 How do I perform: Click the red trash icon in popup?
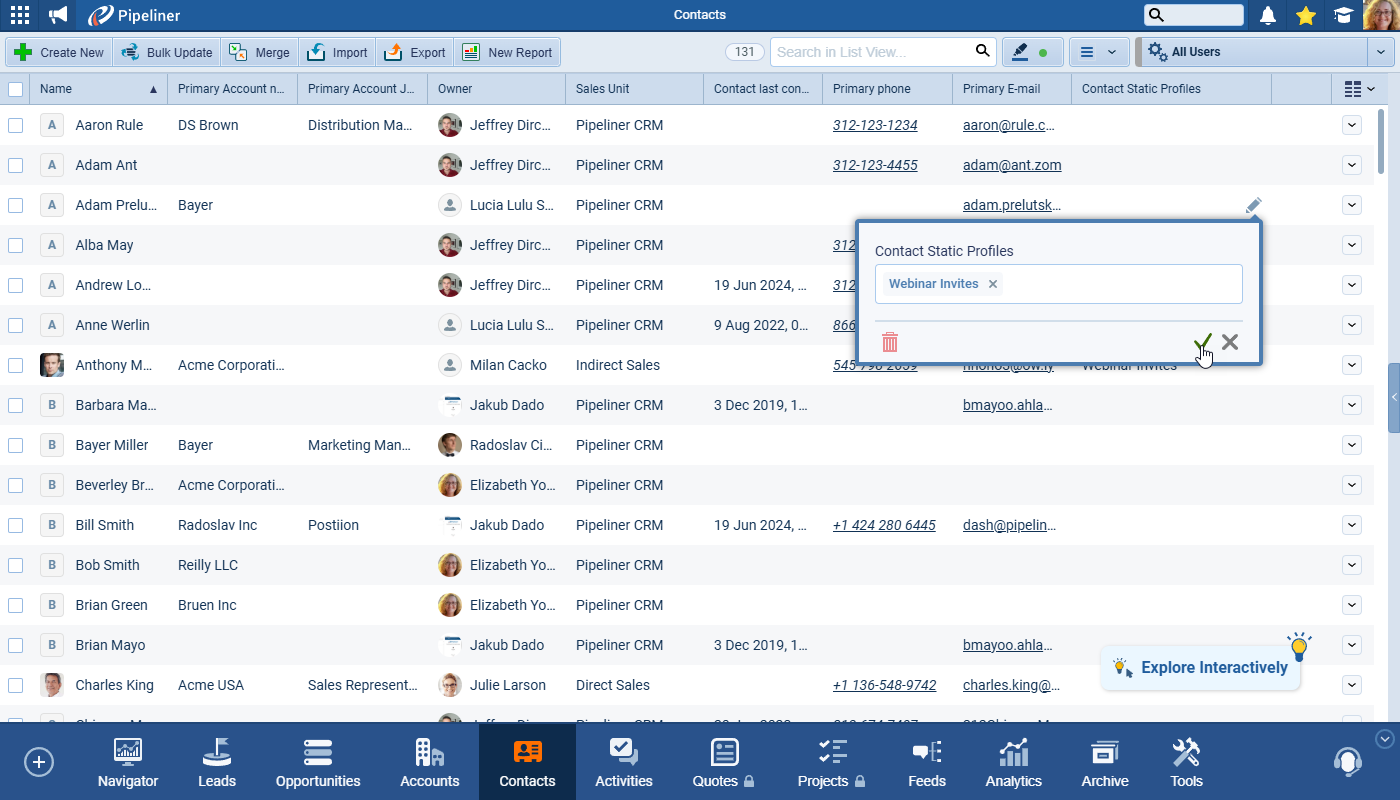click(890, 343)
